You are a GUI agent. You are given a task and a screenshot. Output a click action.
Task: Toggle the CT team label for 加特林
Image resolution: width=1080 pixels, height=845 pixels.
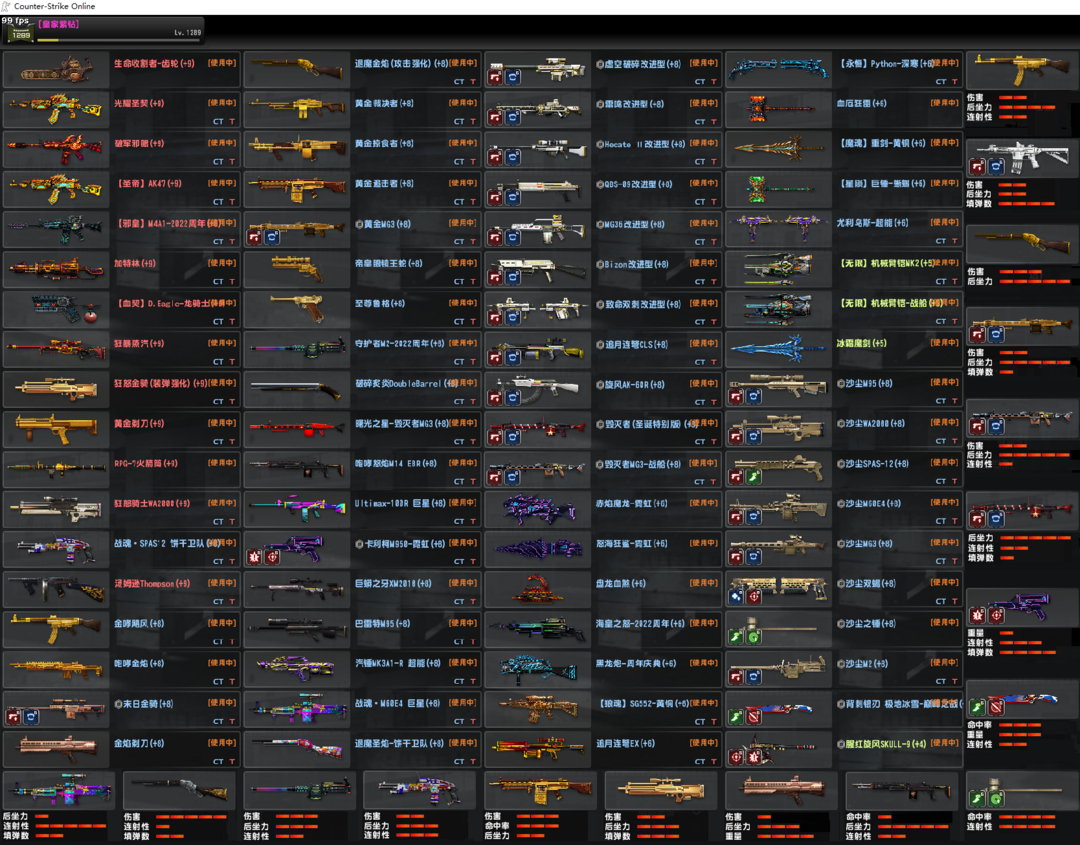(x=217, y=281)
